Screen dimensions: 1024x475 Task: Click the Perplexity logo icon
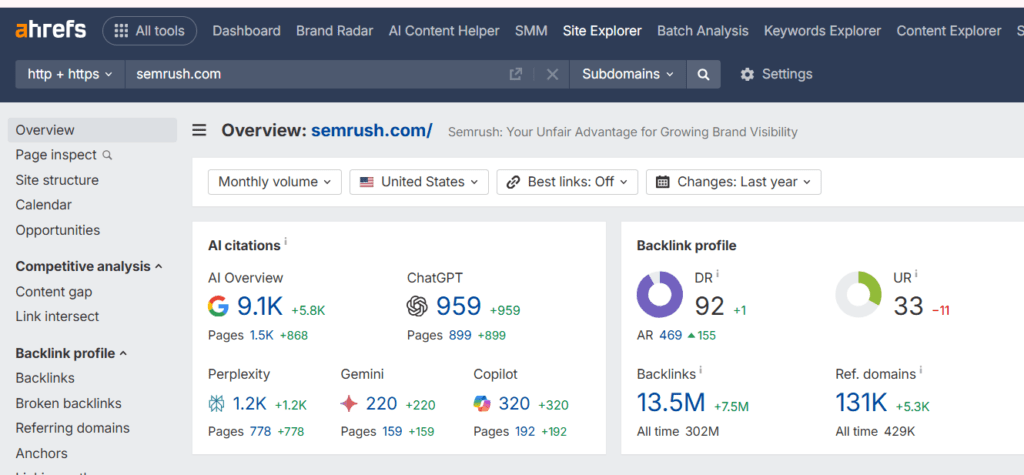pyautogui.click(x=216, y=404)
